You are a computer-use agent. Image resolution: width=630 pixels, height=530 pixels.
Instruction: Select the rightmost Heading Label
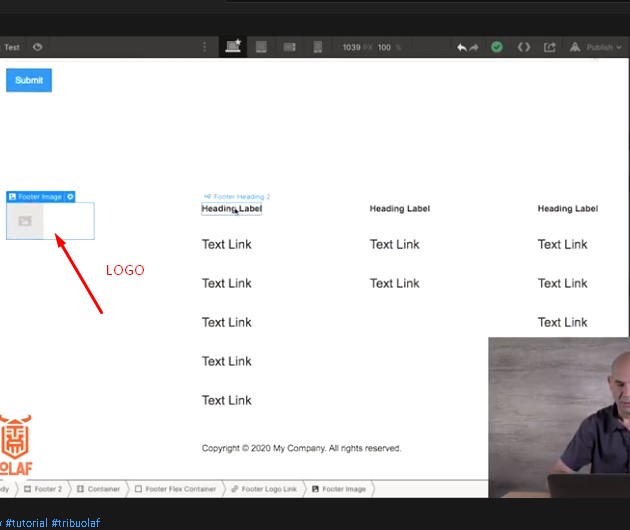click(568, 209)
